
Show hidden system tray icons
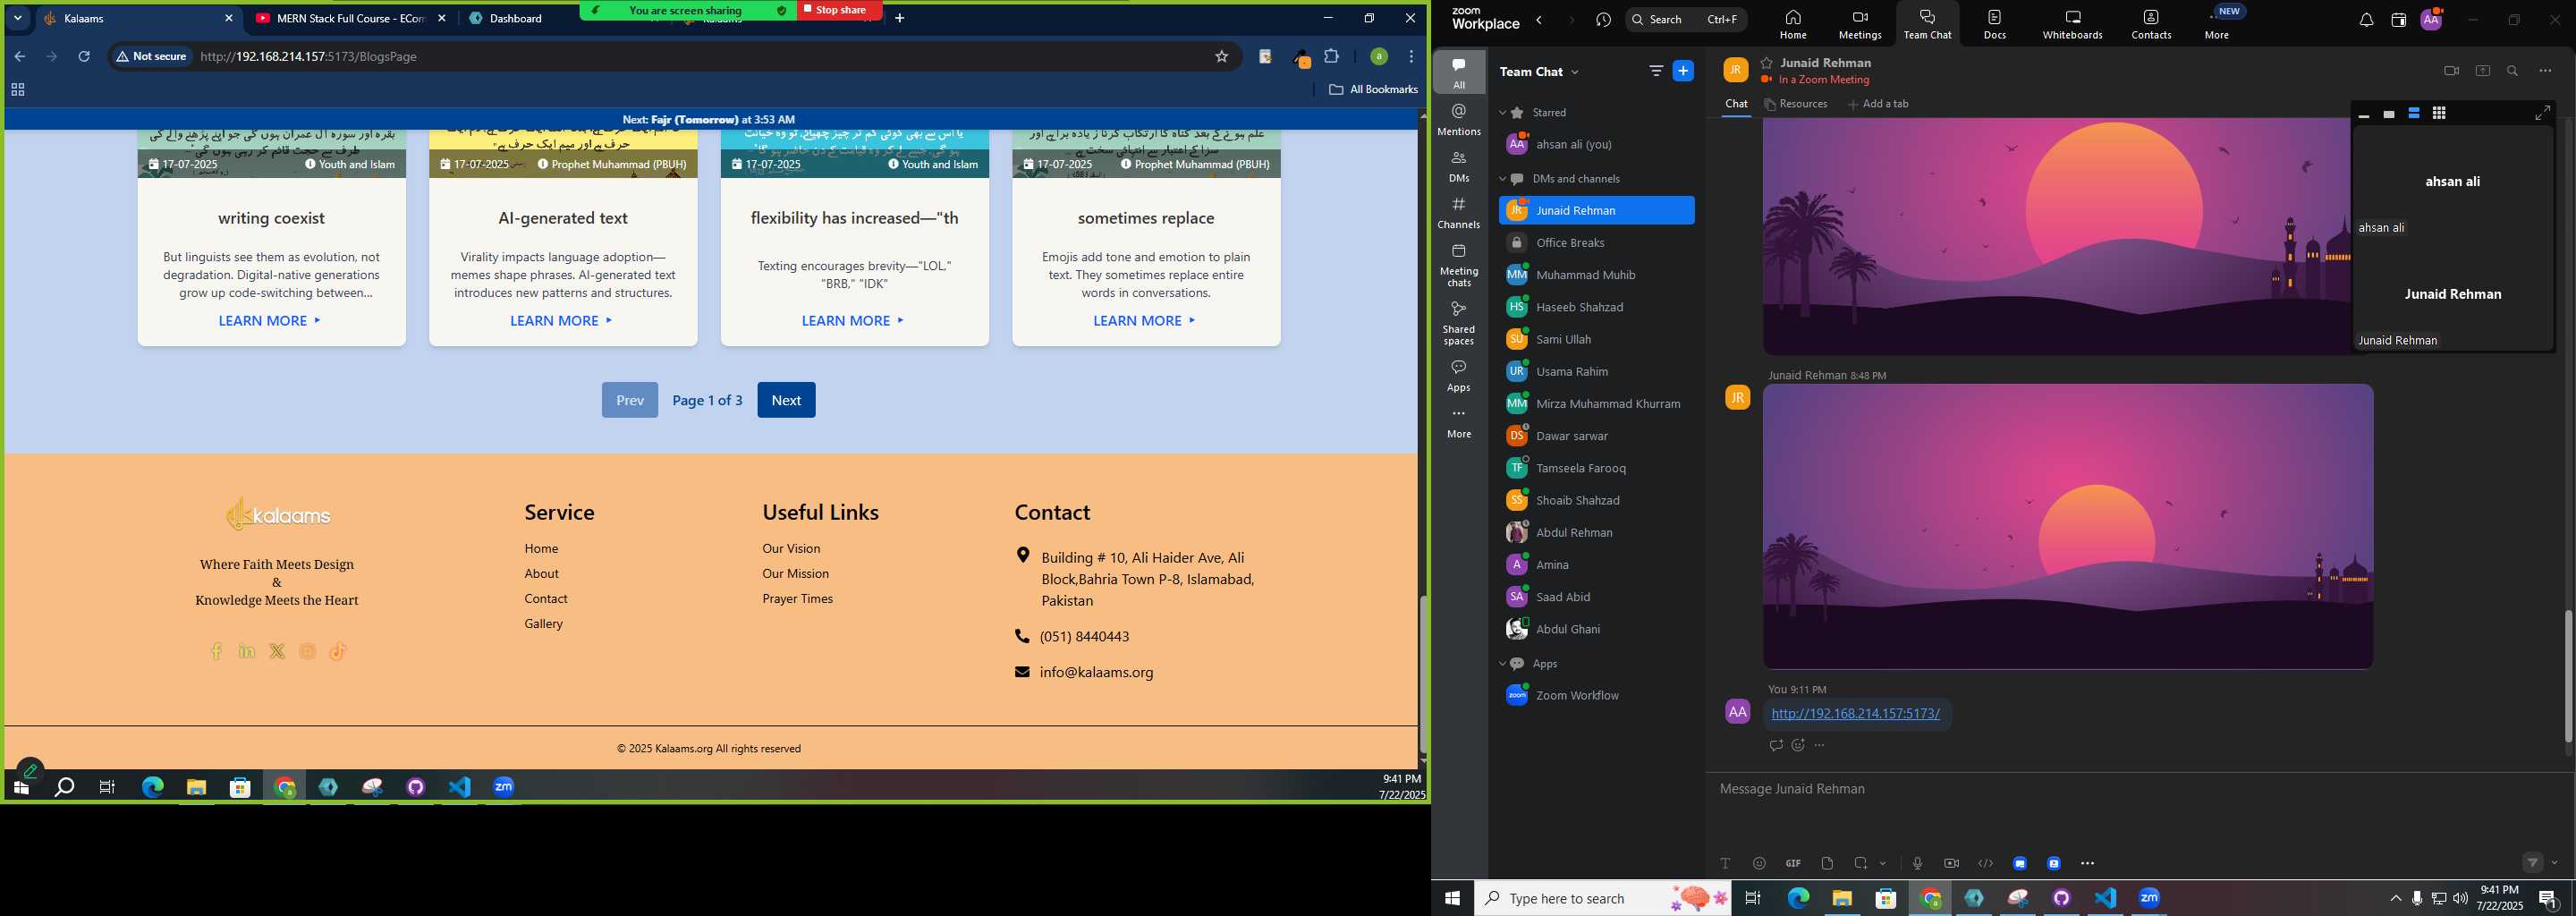click(2395, 898)
